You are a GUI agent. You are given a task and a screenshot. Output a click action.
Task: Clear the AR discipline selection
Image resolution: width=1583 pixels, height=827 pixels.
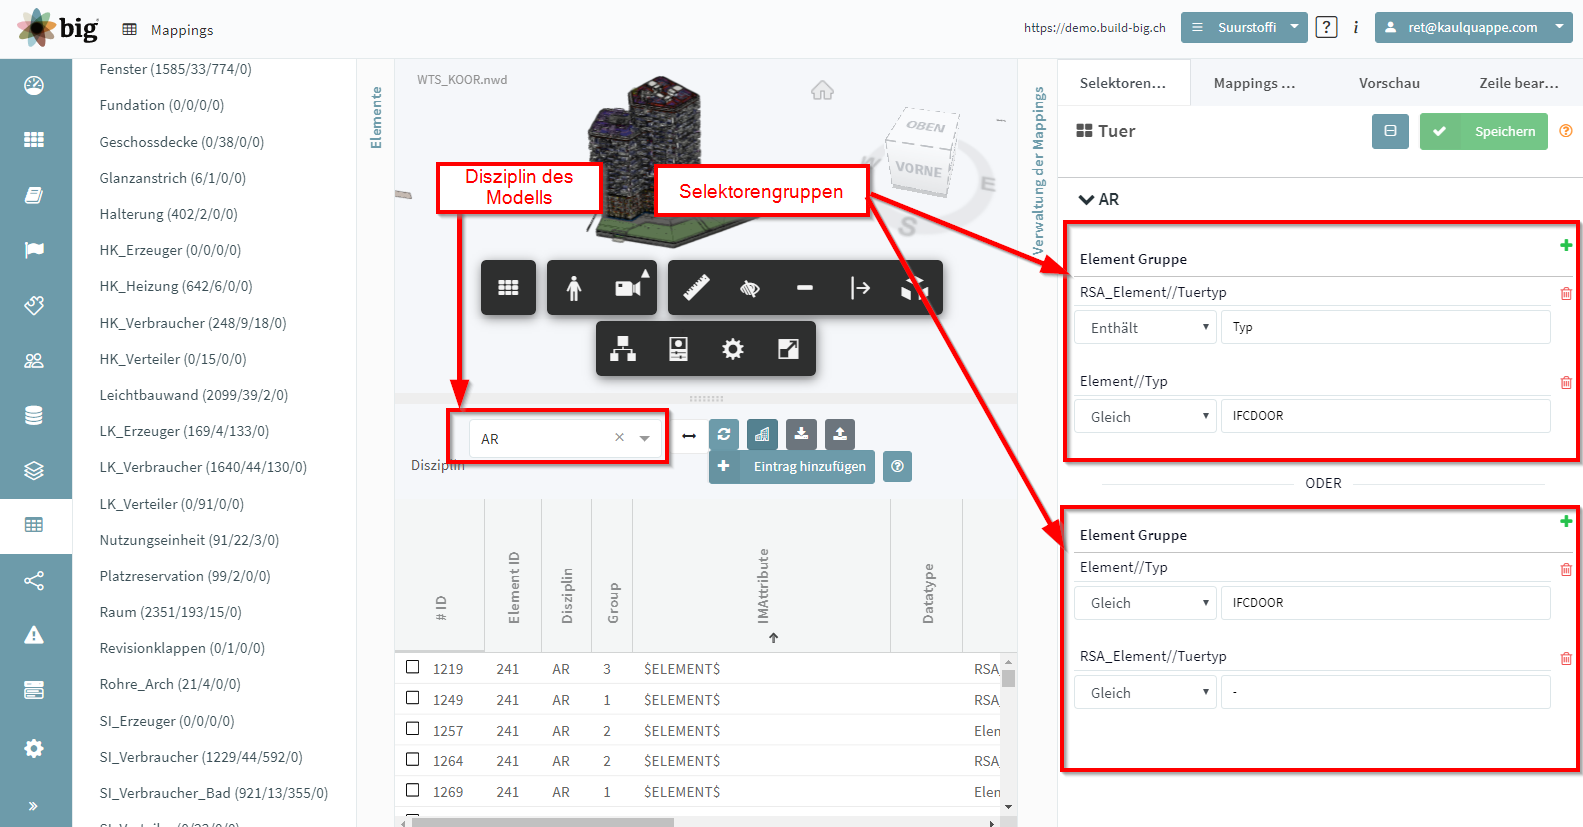click(619, 437)
